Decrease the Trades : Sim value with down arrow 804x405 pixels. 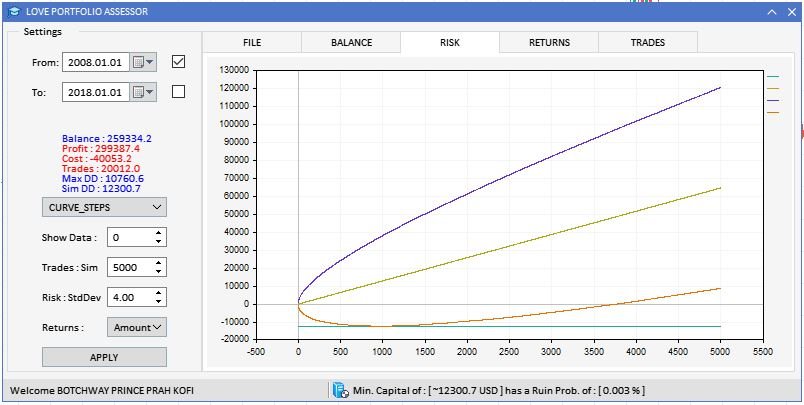click(159, 272)
